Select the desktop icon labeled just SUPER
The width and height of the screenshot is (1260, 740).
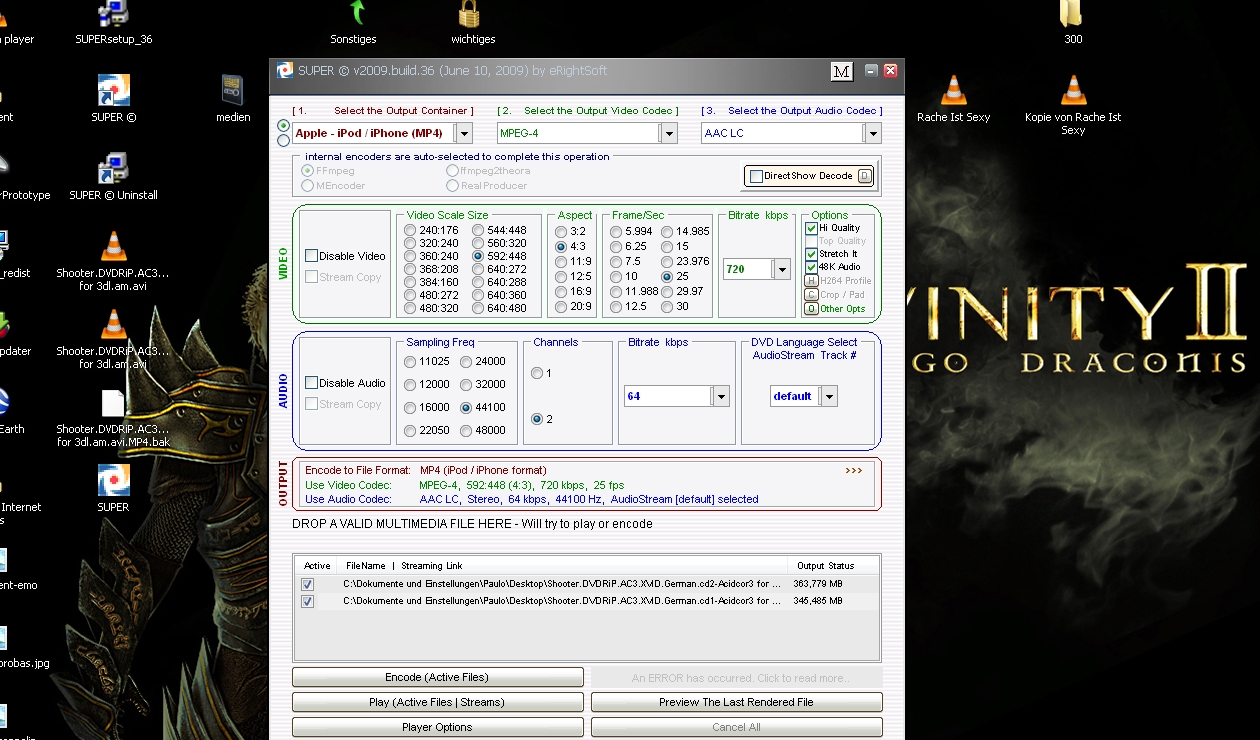pyautogui.click(x=113, y=489)
